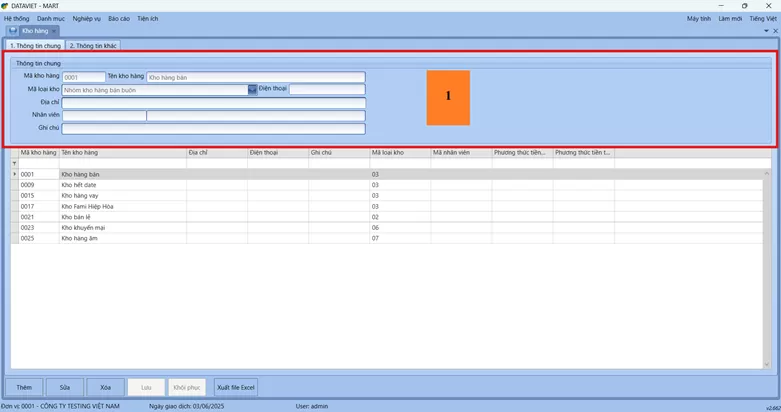Open the Nghiệp vụ menu
Viewport: 781px width, 412px height.
86,18
